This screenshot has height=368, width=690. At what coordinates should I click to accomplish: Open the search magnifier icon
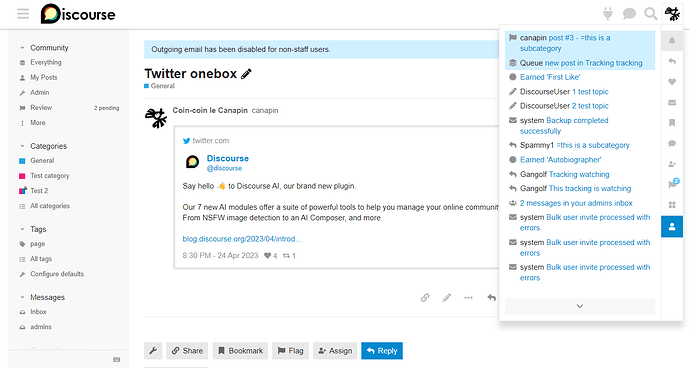(650, 14)
